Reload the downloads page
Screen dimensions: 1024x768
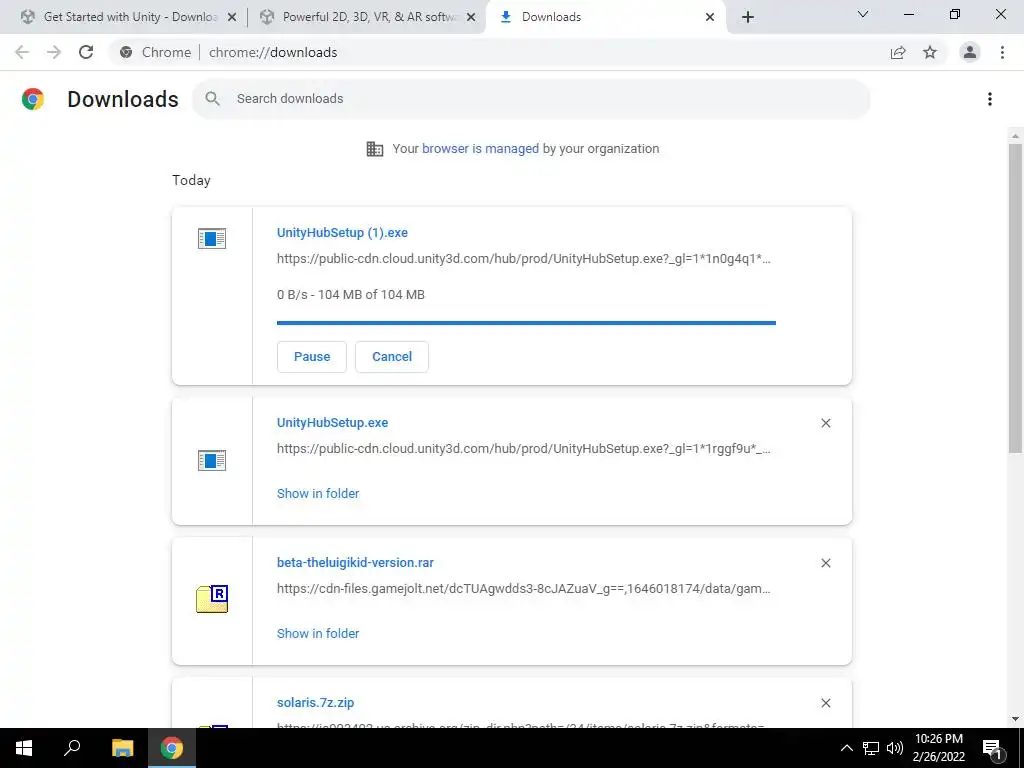[86, 52]
